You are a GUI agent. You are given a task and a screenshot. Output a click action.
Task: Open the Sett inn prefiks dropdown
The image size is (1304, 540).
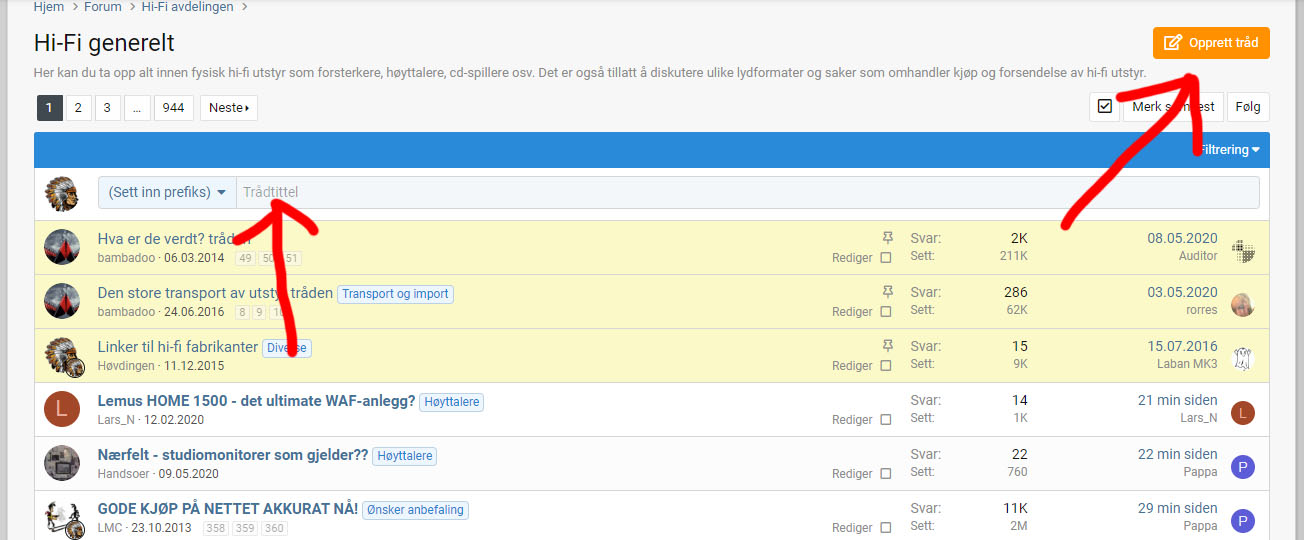[x=167, y=193]
